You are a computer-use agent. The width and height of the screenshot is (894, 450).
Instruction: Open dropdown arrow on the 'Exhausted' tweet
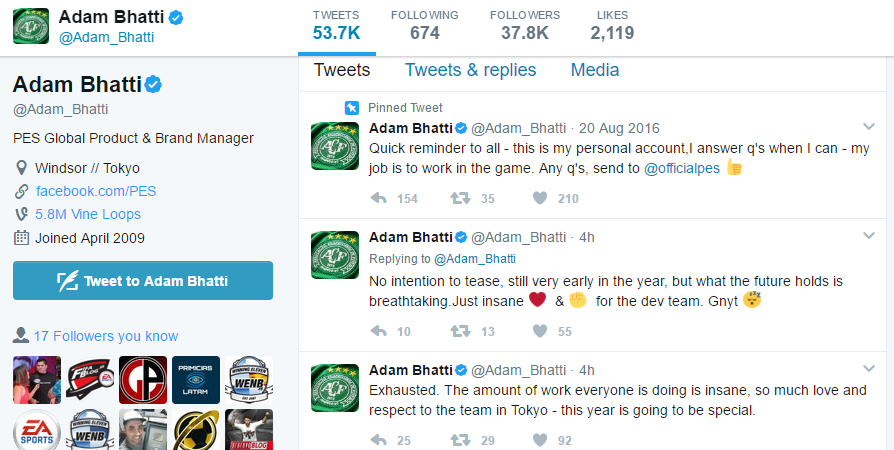coord(869,369)
